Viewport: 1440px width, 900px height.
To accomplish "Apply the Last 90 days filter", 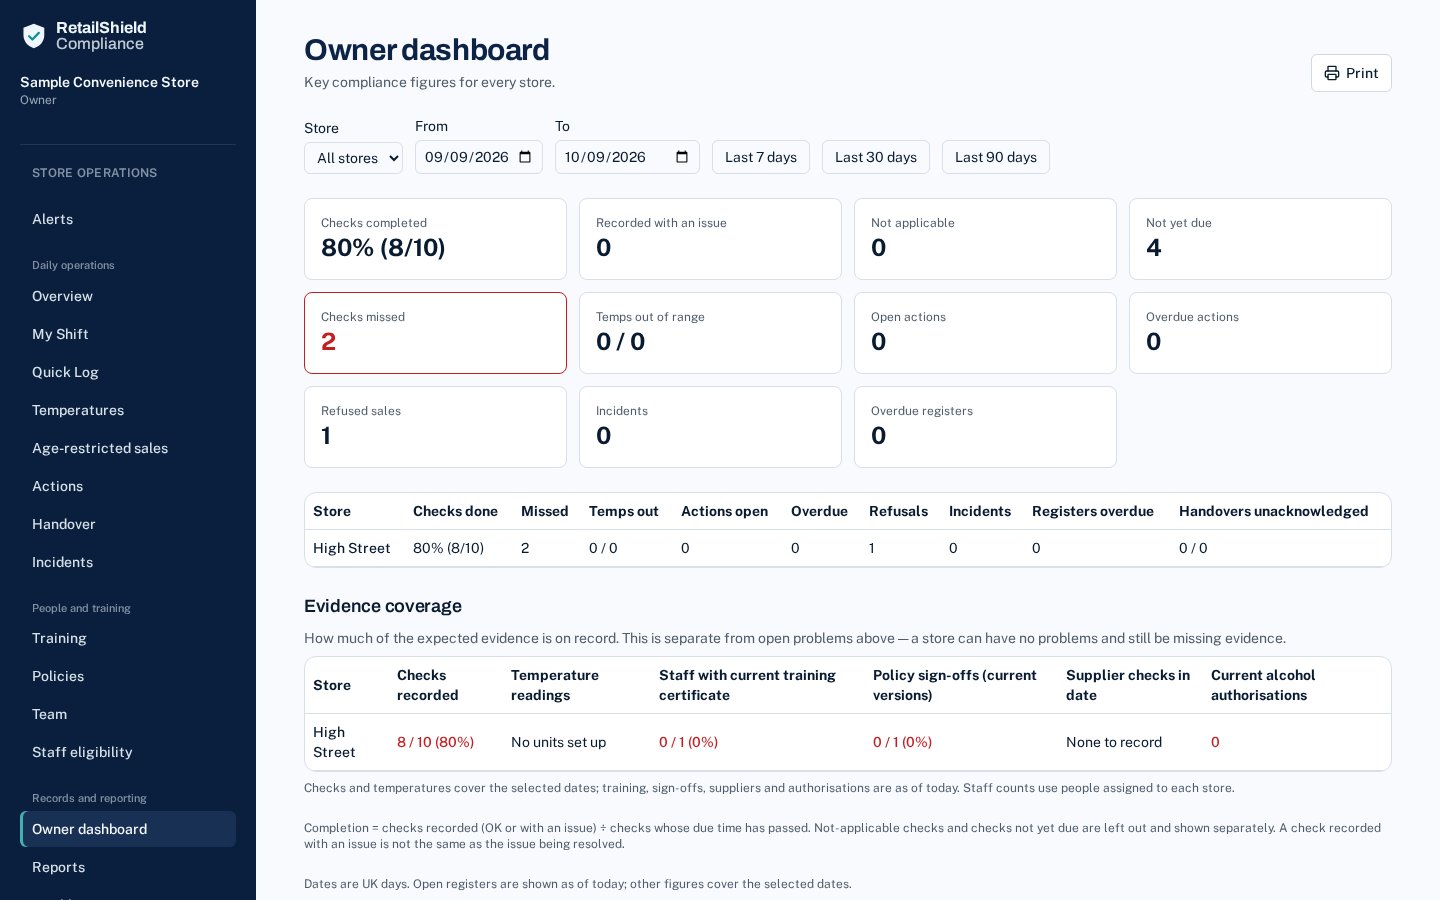I will point(996,157).
